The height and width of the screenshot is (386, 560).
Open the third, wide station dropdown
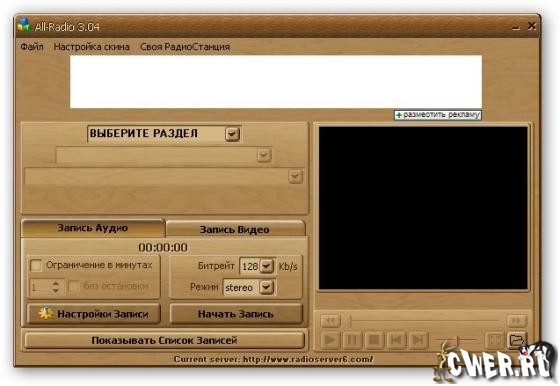click(295, 176)
